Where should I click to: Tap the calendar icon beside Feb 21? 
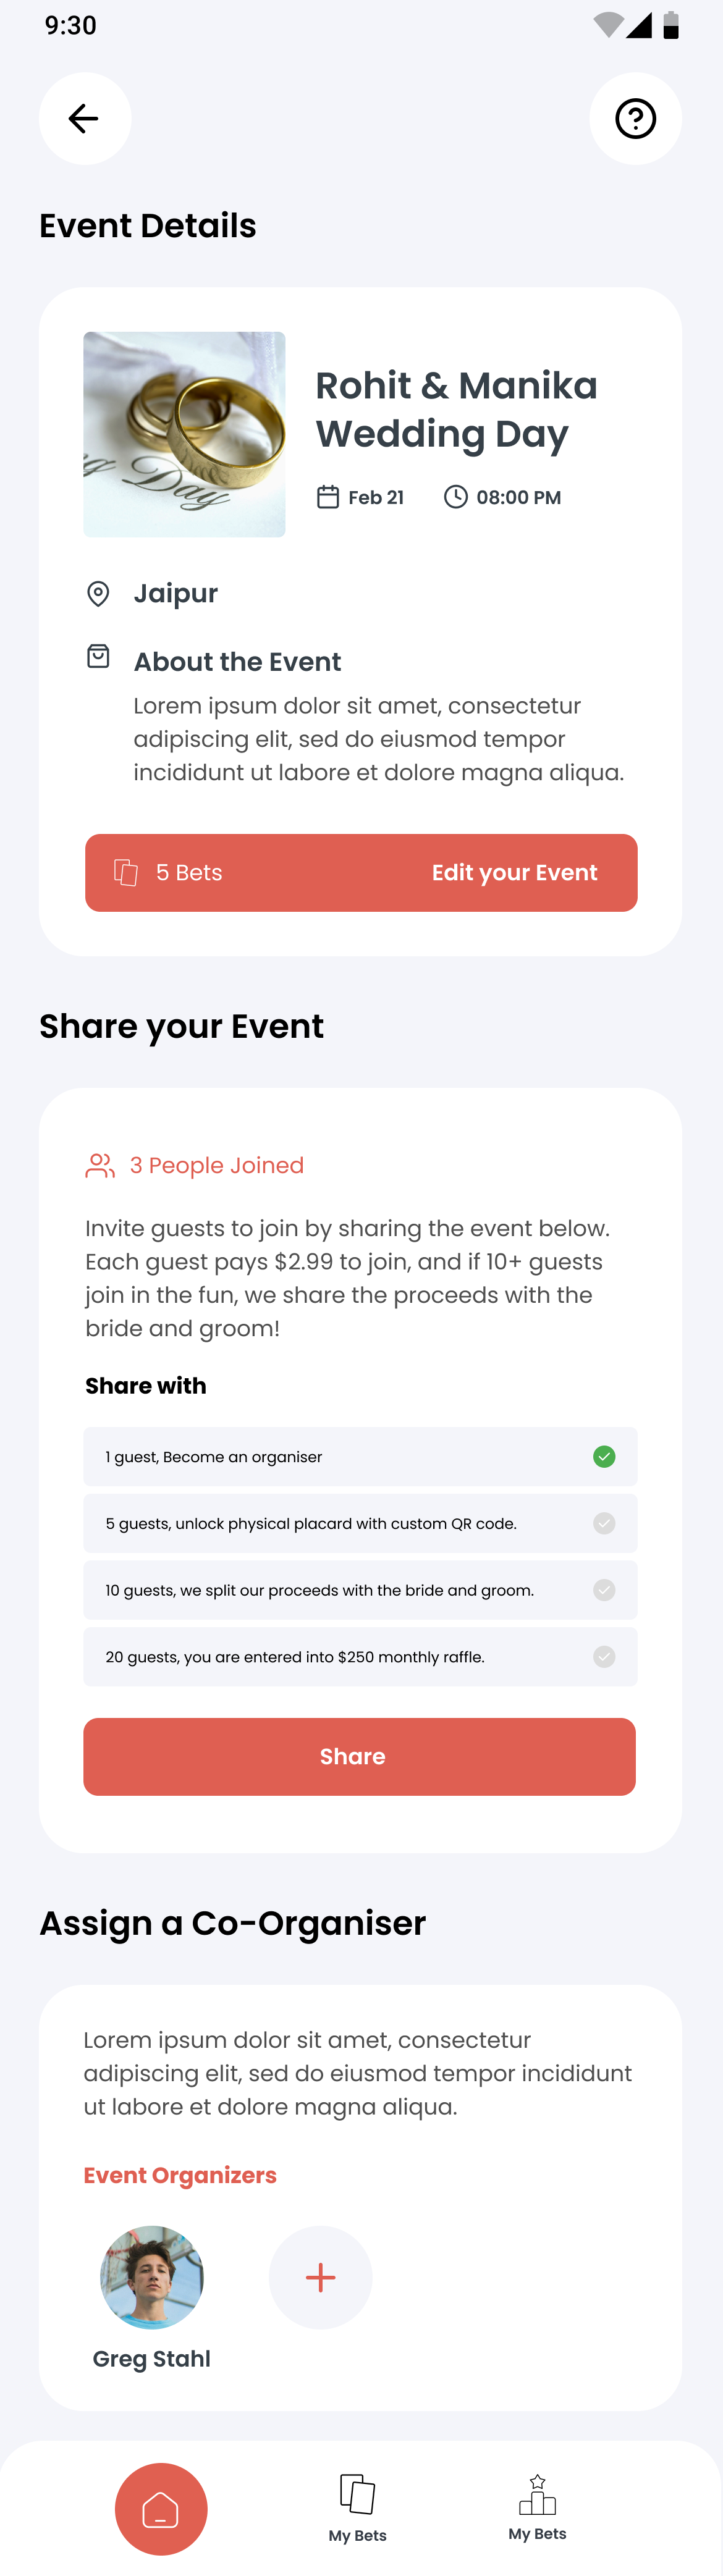pos(328,497)
